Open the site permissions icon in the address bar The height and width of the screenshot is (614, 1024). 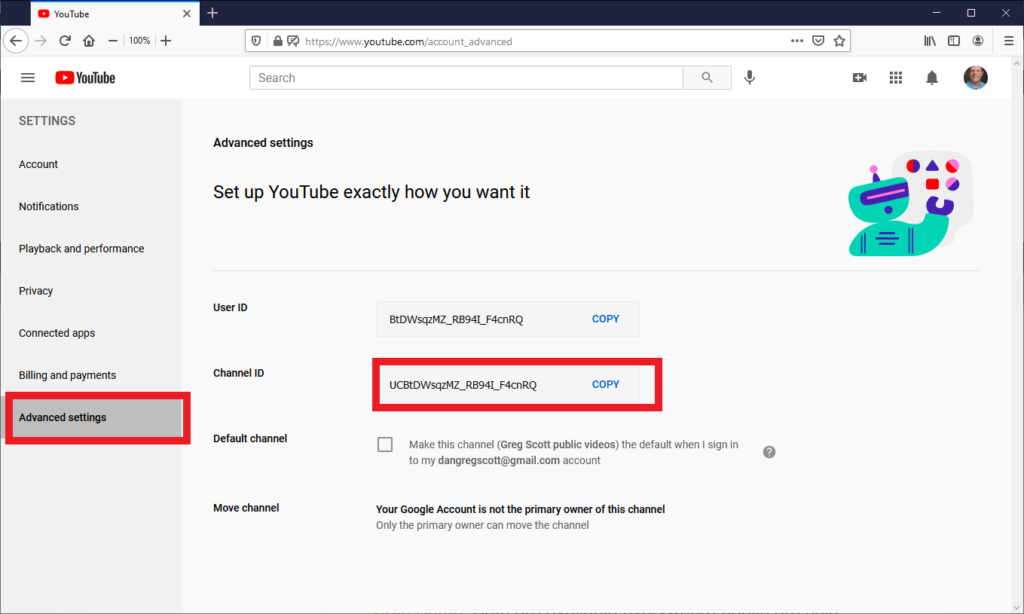(293, 41)
